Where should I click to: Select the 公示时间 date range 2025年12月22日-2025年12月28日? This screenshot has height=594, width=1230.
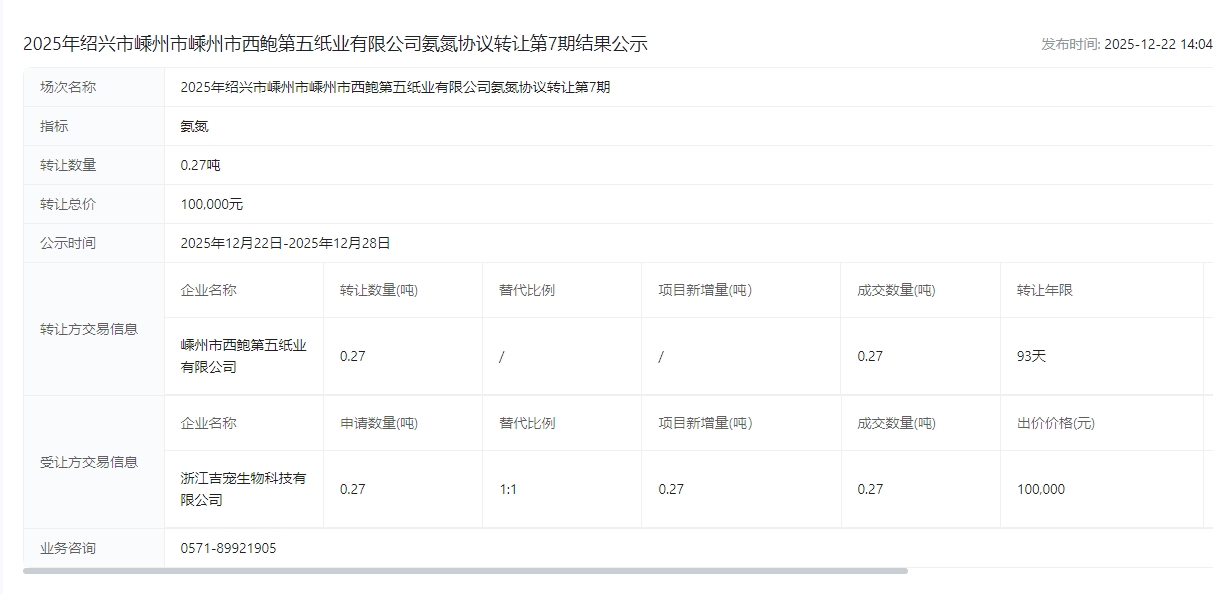pyautogui.click(x=285, y=243)
